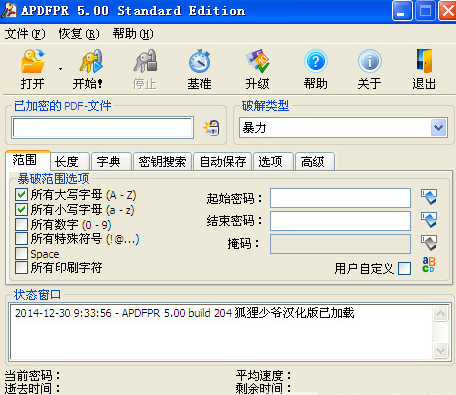Image resolution: width=456 pixels, height=395 pixels.
Task: Toggle the 用户自定义 checkbox
Action: click(x=405, y=268)
